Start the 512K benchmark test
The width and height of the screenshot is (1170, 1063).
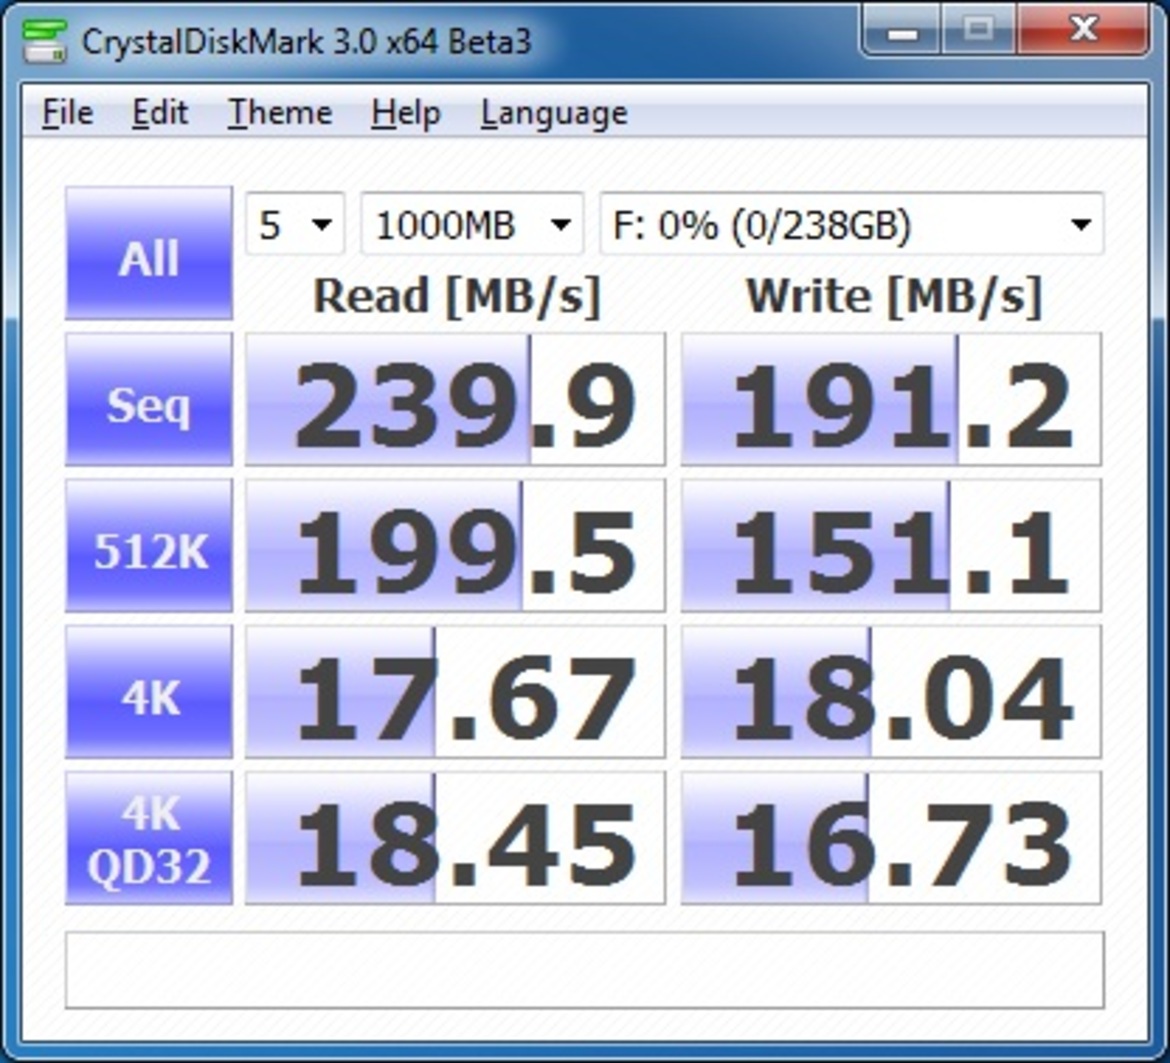tap(149, 545)
